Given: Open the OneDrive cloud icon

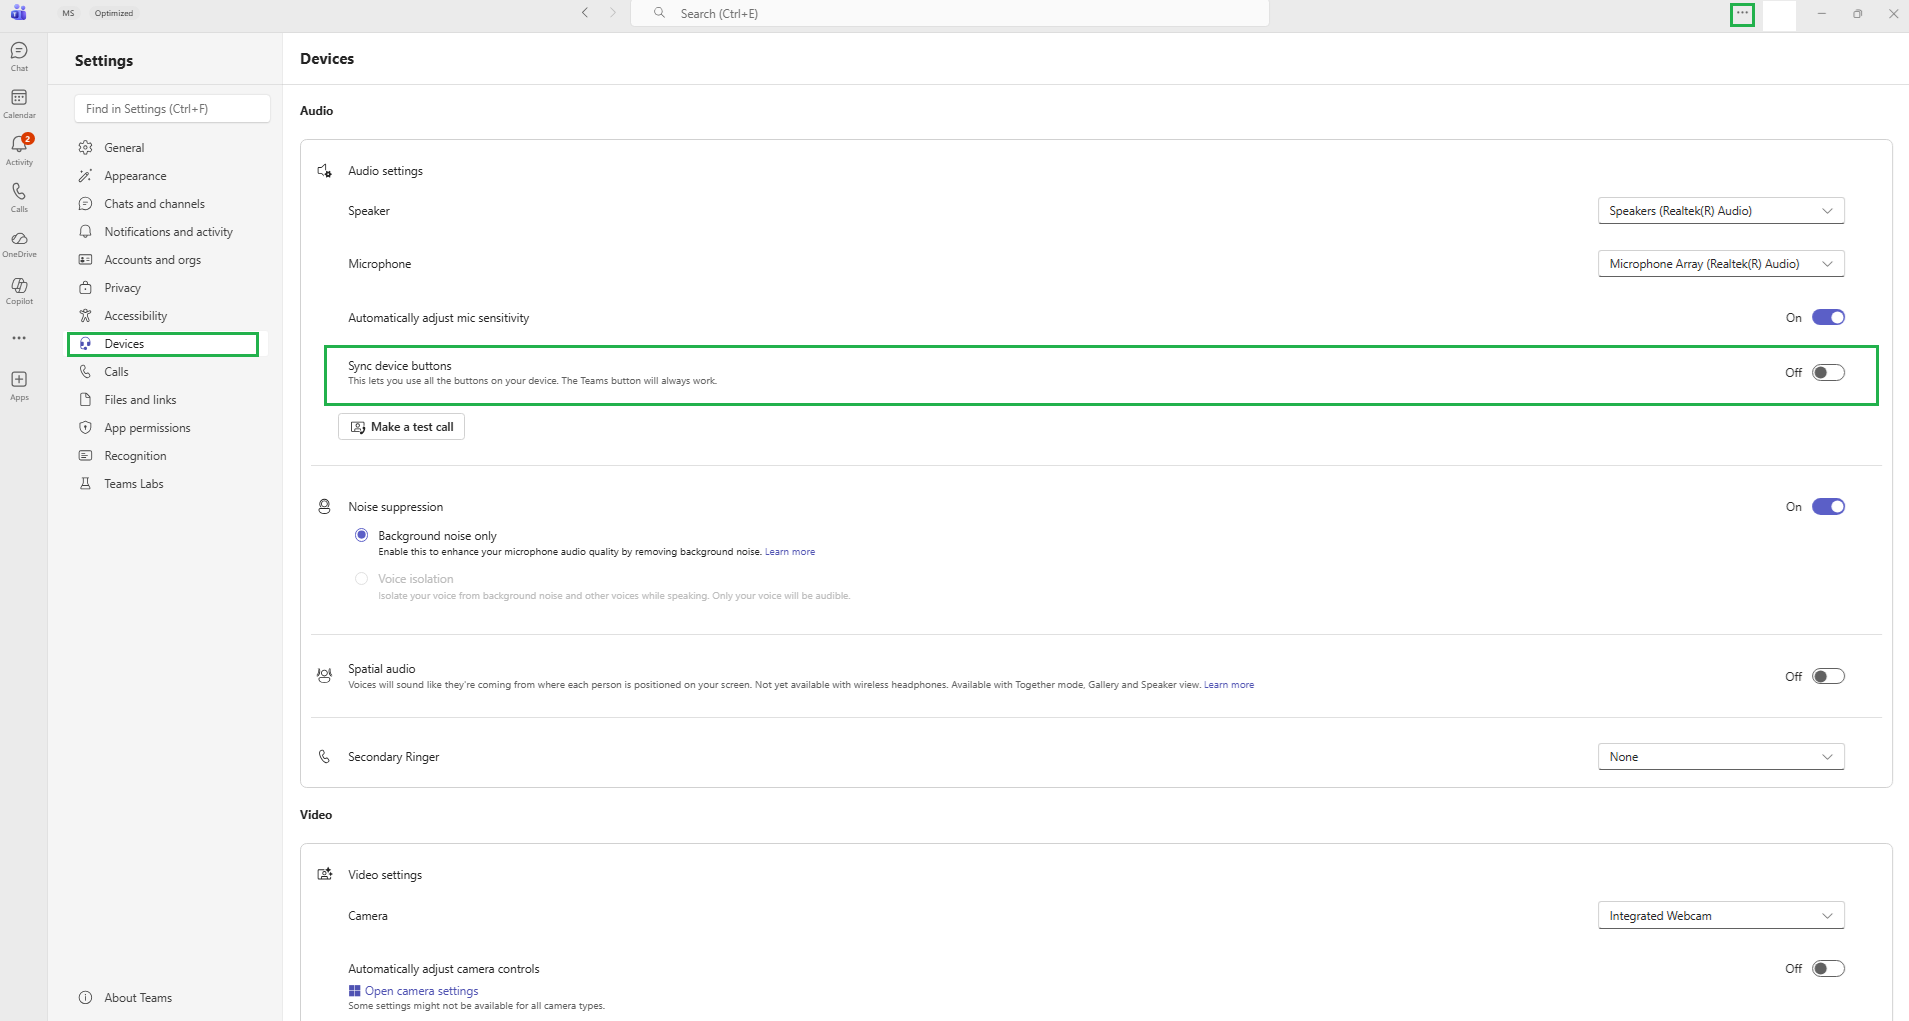Looking at the screenshot, I should tap(19, 244).
